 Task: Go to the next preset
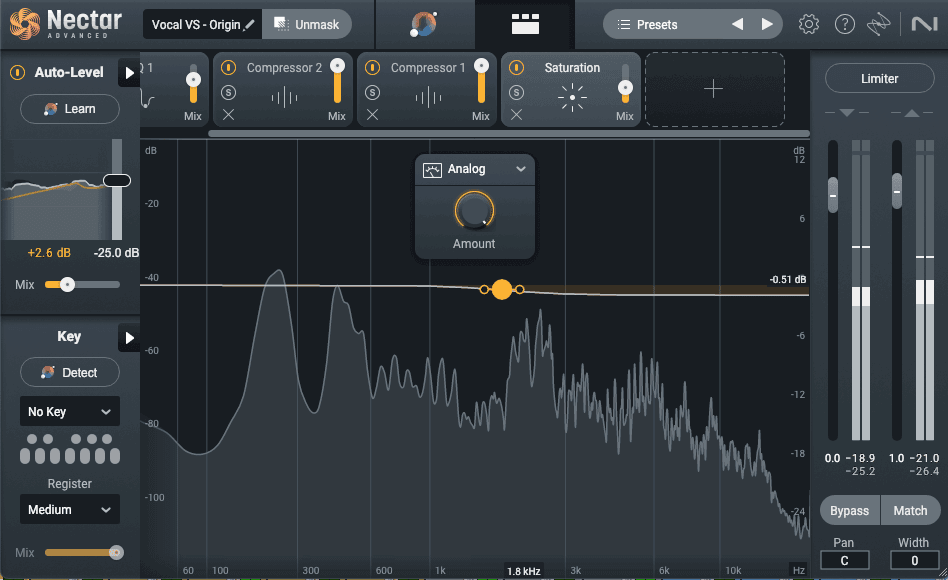coord(767,24)
